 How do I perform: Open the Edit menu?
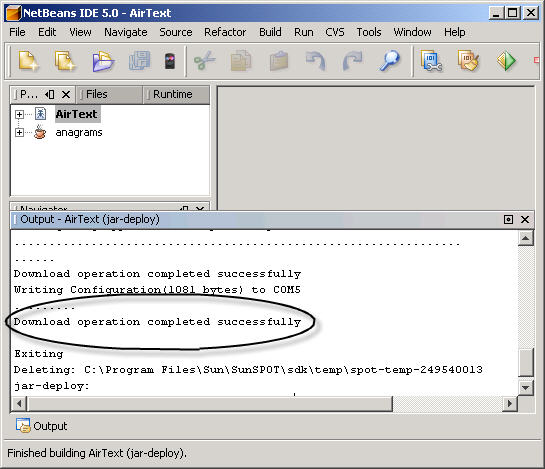tap(47, 32)
